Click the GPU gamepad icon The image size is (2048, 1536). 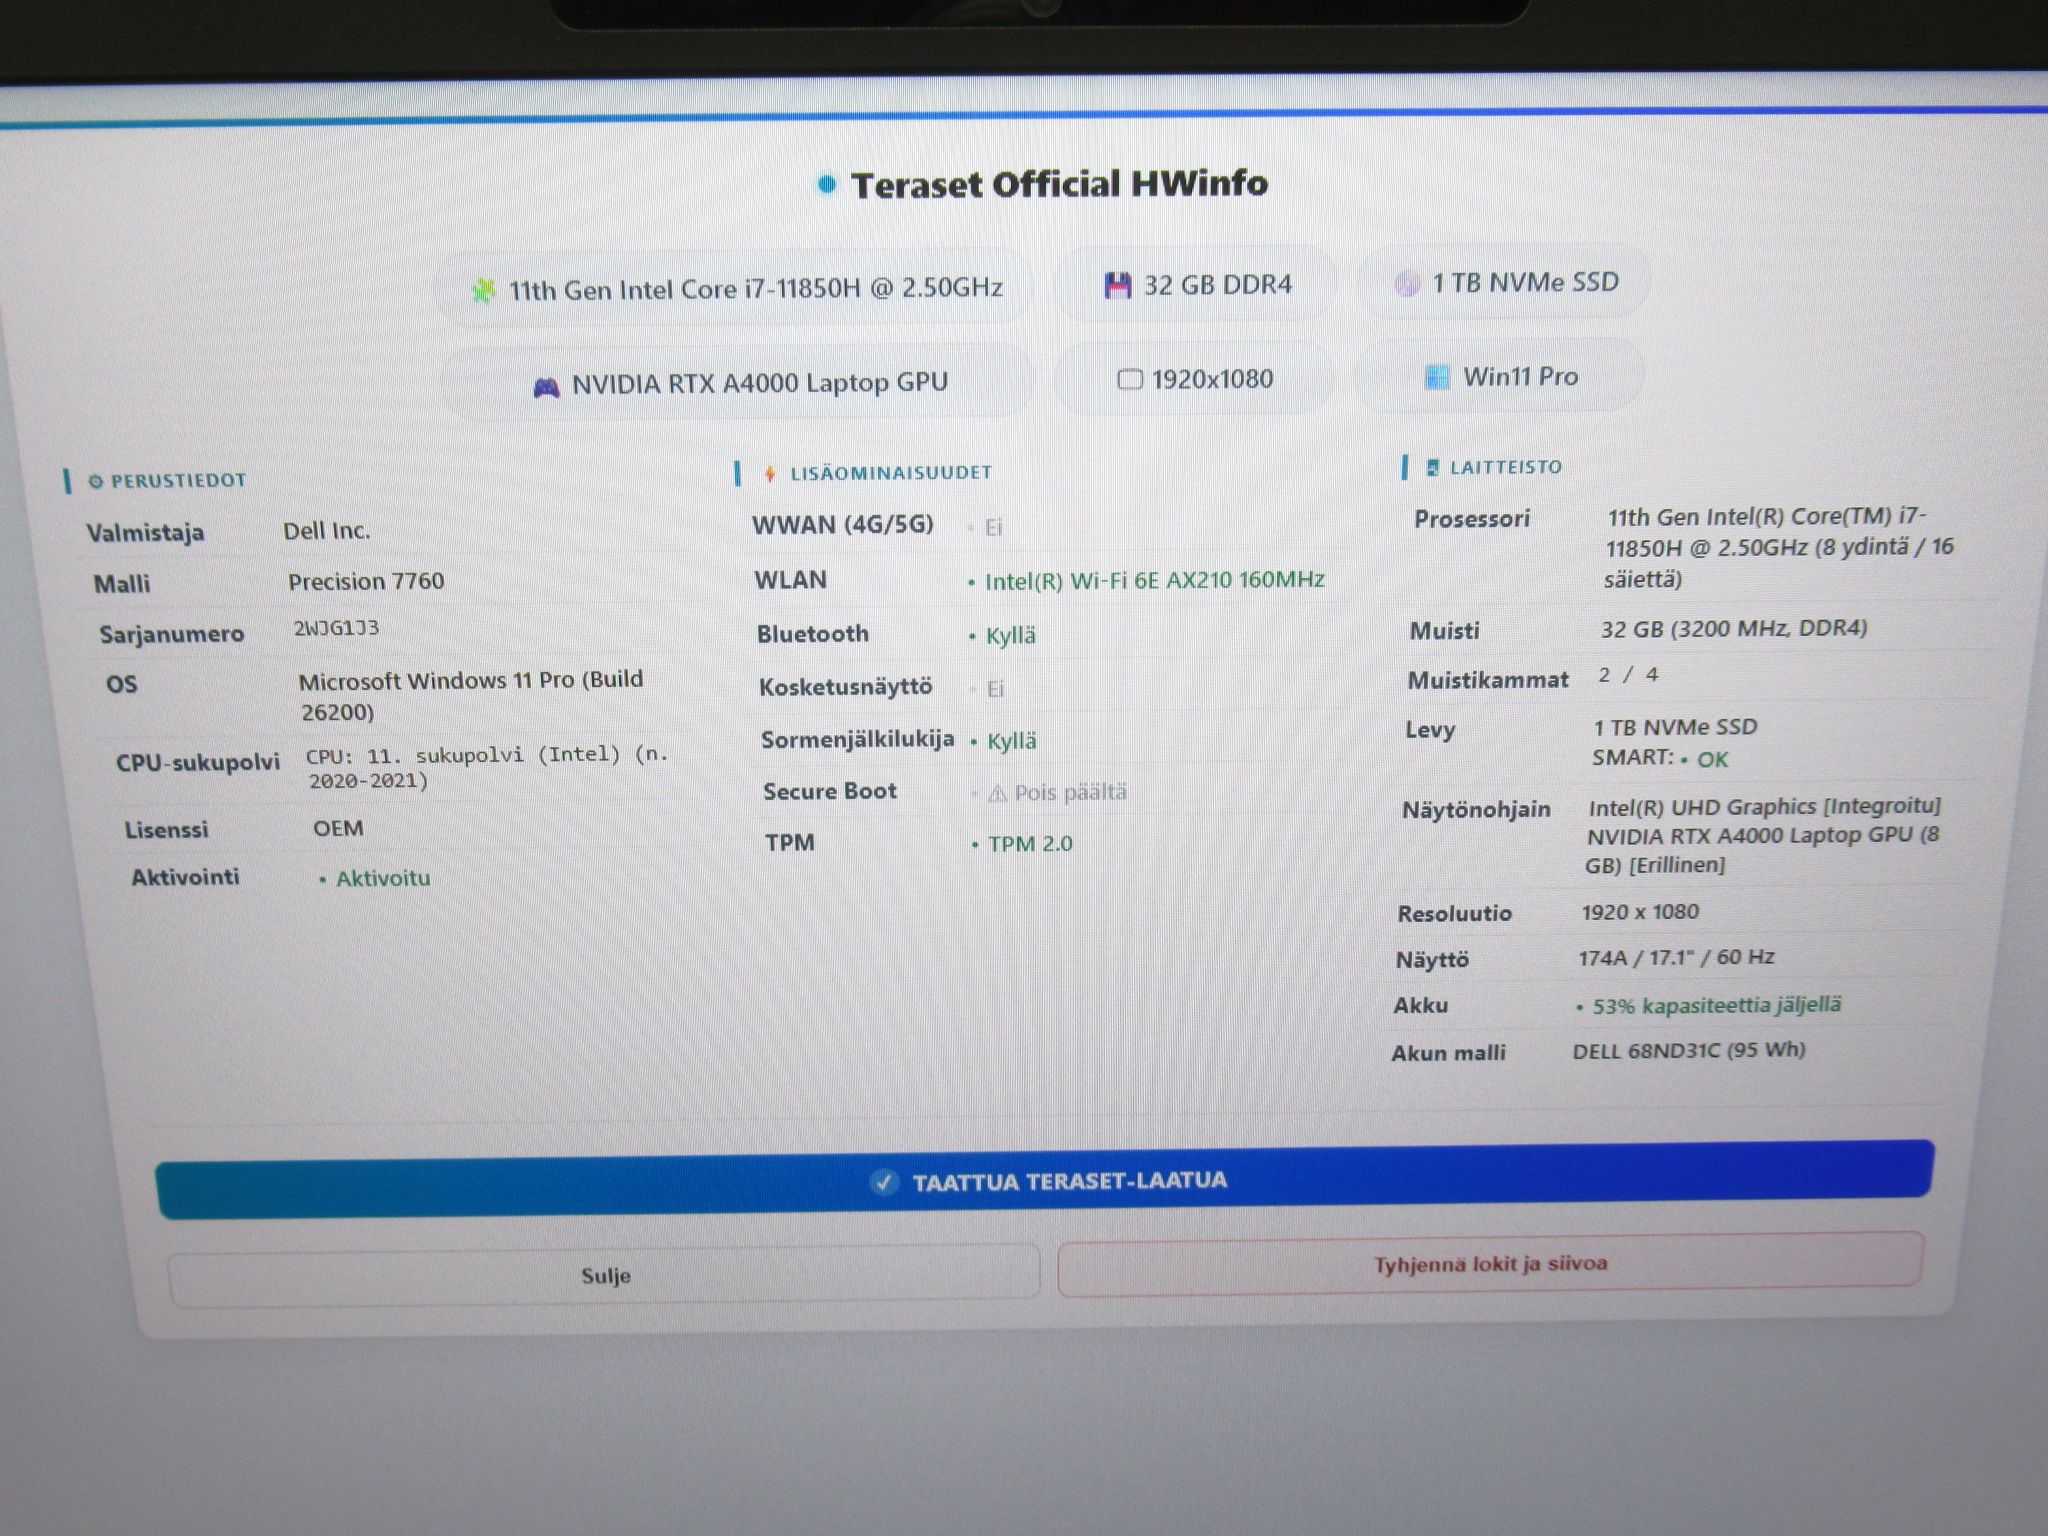point(546,387)
